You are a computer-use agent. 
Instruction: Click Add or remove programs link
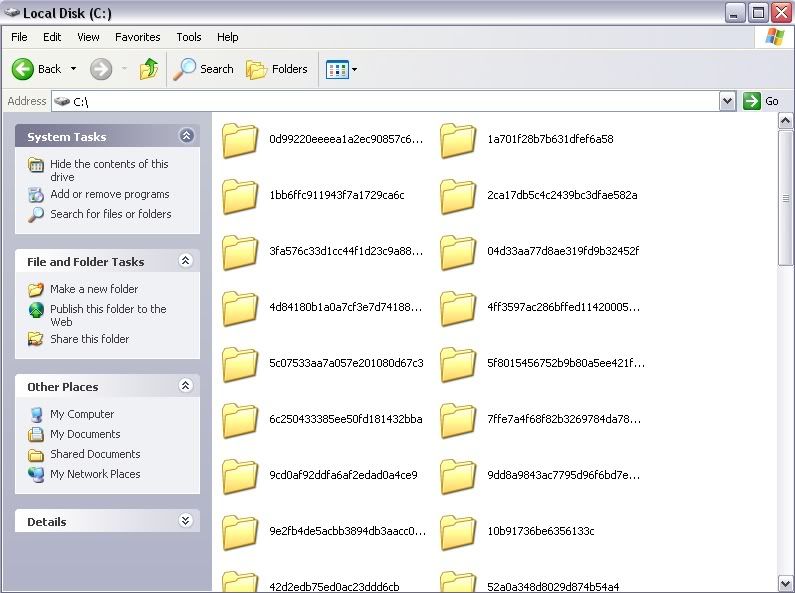pos(110,194)
